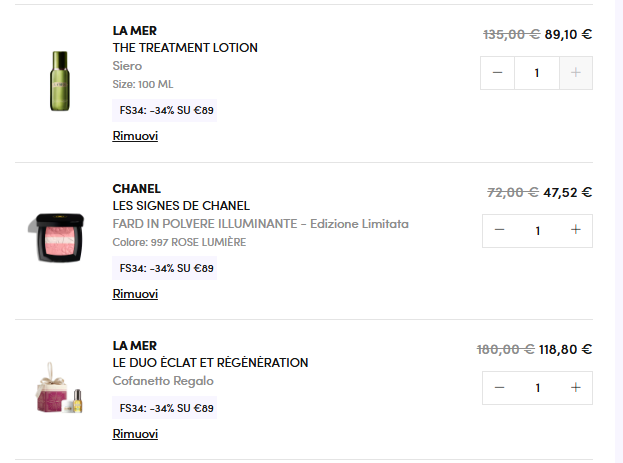The width and height of the screenshot is (623, 463).
Task: Click the CHANEL brand name
Action: coord(137,189)
